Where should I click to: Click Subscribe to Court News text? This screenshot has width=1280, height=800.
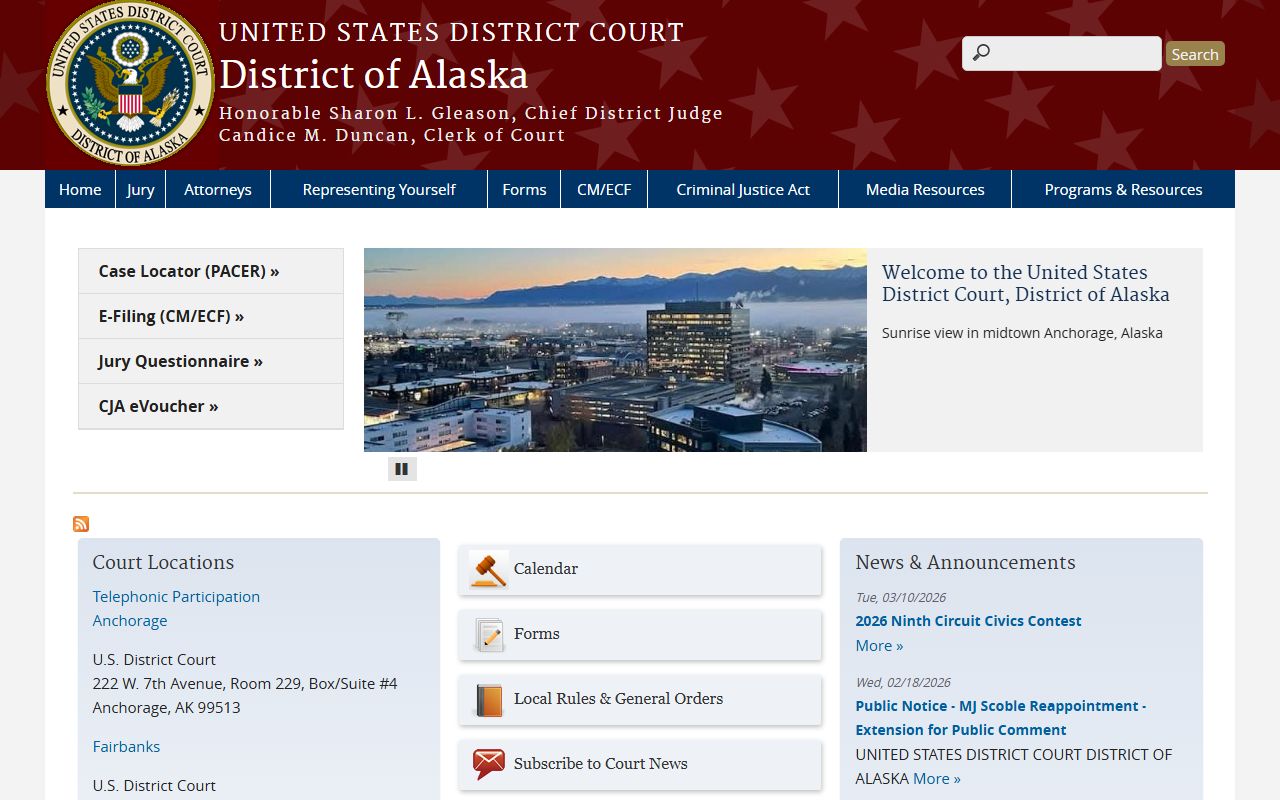point(601,764)
